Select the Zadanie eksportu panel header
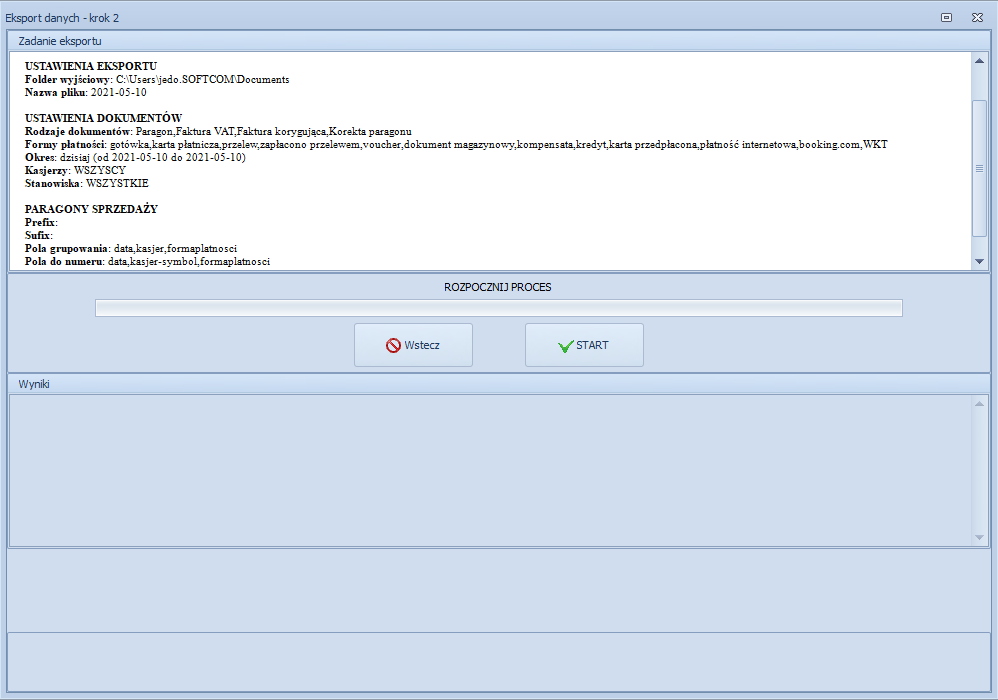Viewport: 998px width, 700px height. pyautogui.click(x=60, y=41)
